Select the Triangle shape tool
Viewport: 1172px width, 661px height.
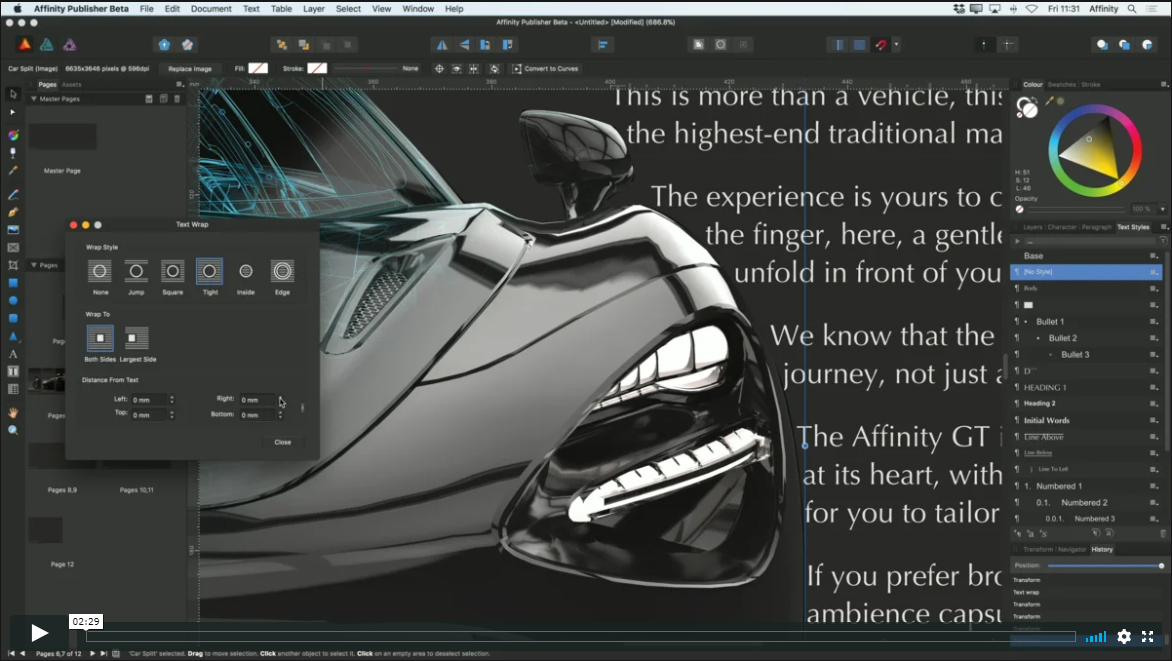pyautogui.click(x=13, y=336)
